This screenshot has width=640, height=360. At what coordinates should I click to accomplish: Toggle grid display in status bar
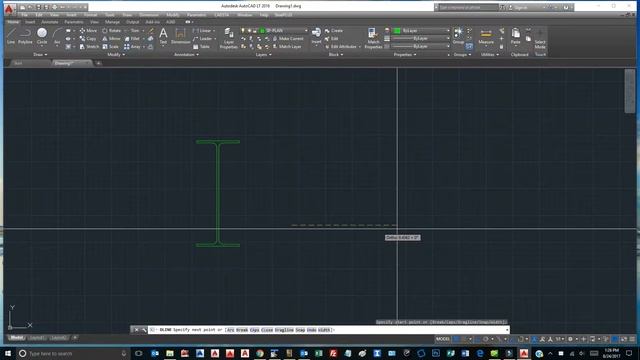tap(457, 339)
